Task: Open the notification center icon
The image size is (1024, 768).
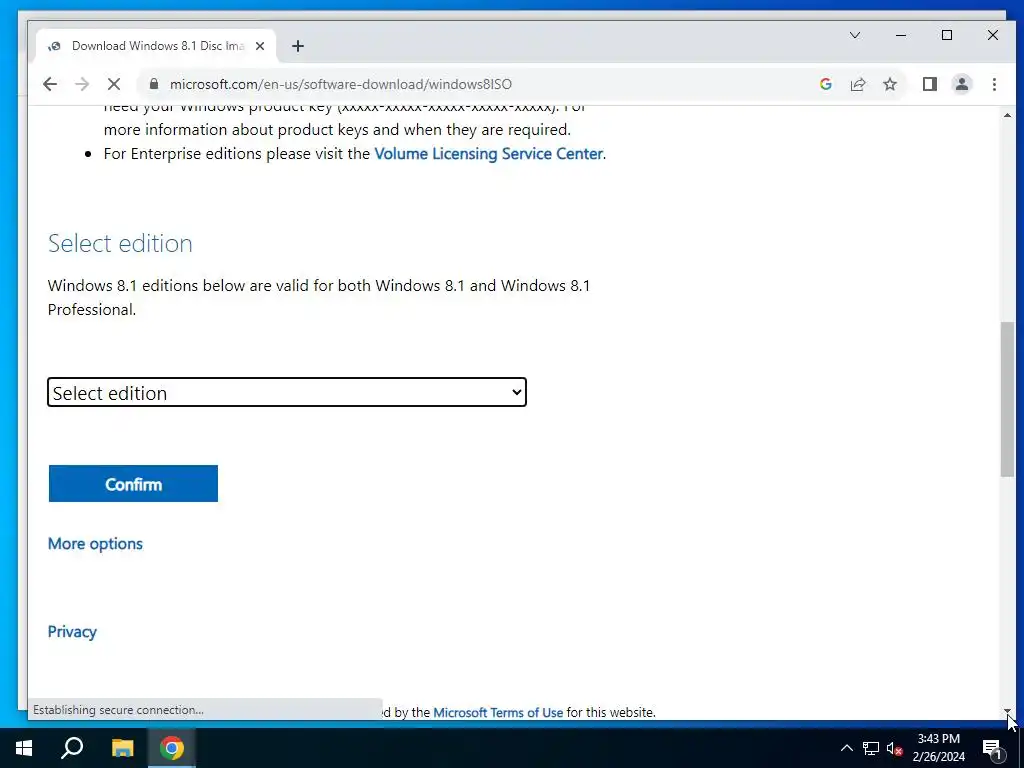Action: (993, 749)
